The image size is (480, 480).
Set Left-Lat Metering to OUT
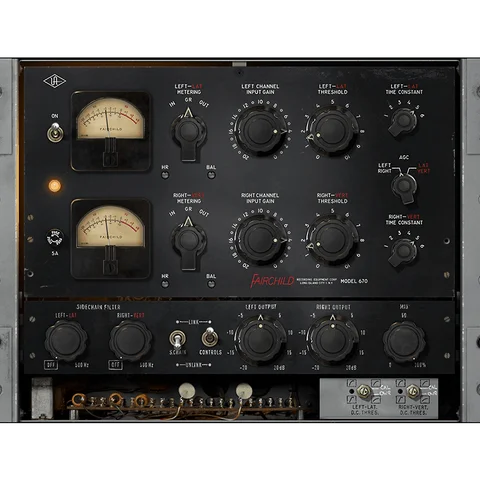(x=204, y=104)
